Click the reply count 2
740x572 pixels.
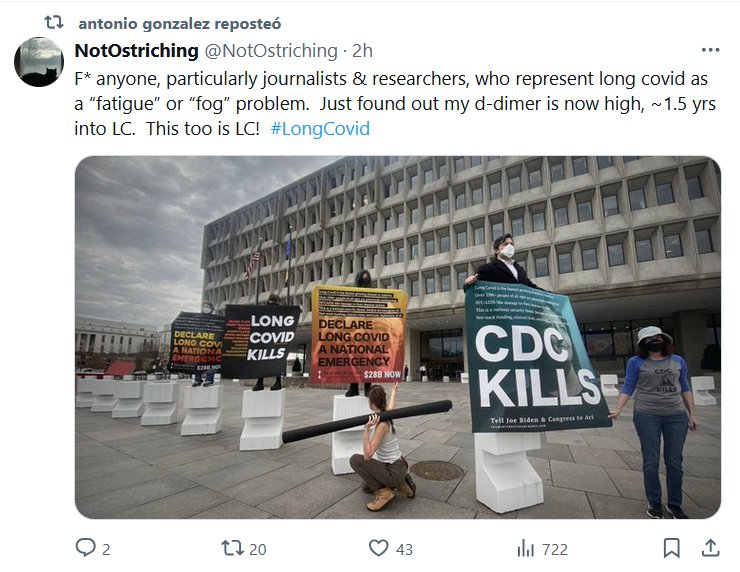pyautogui.click(x=106, y=549)
